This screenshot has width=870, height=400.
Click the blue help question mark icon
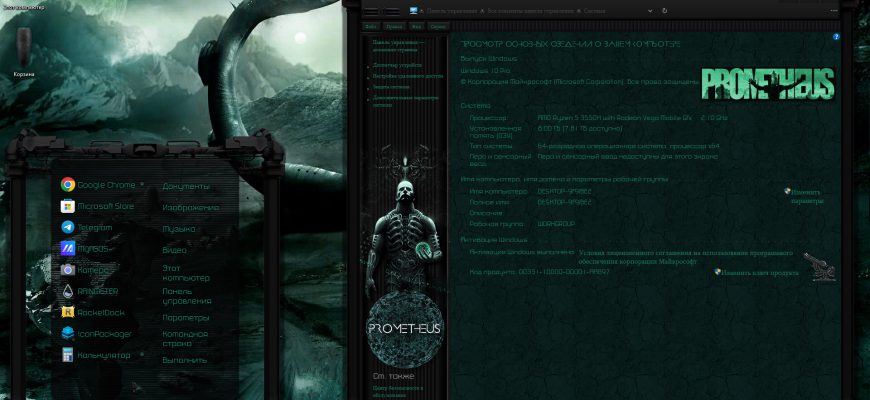836,37
